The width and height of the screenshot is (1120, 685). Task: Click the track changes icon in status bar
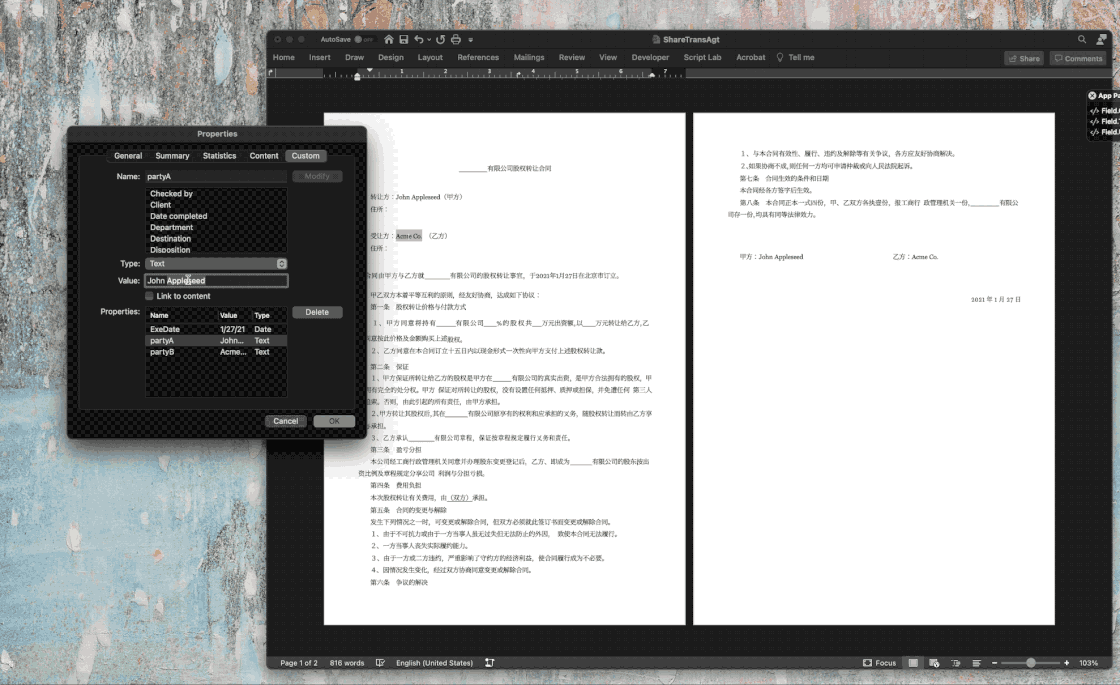(x=489, y=663)
